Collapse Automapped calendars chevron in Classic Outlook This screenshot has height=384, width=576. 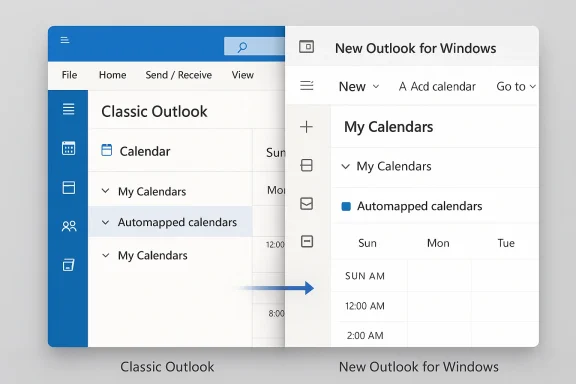click(x=105, y=222)
